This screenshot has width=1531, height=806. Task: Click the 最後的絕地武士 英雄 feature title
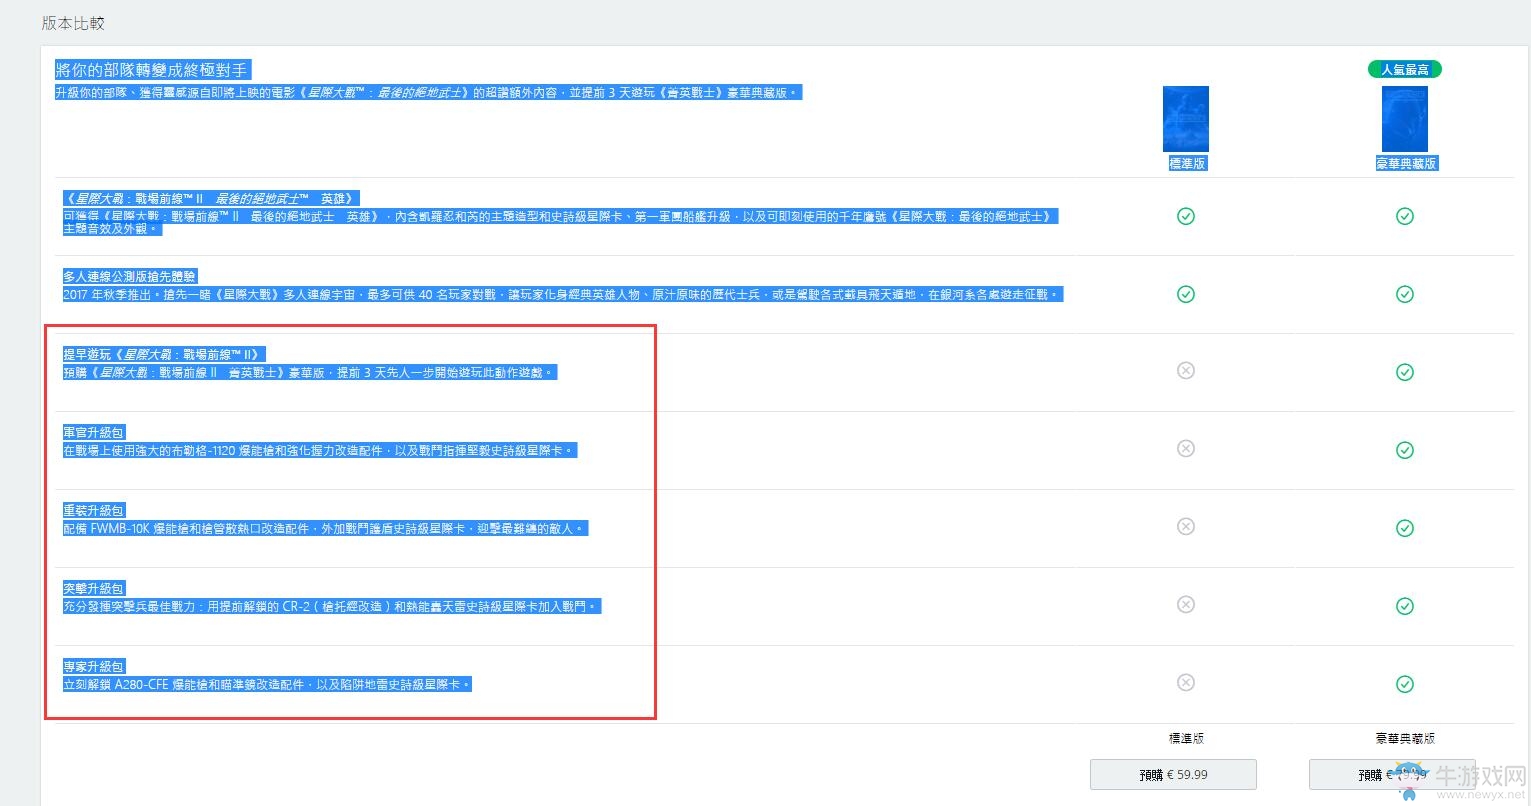click(209, 198)
